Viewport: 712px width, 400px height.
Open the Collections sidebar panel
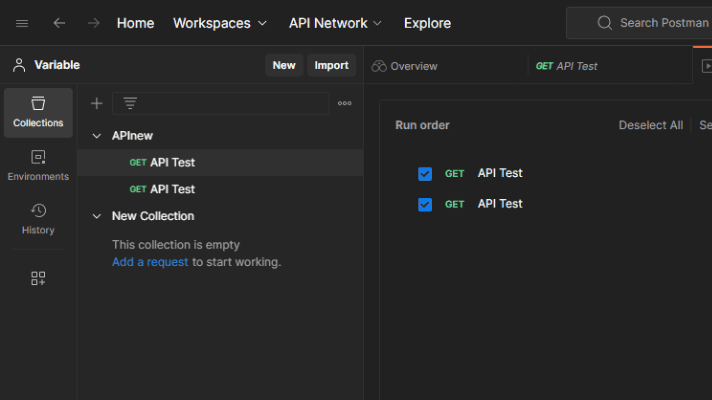click(38, 112)
